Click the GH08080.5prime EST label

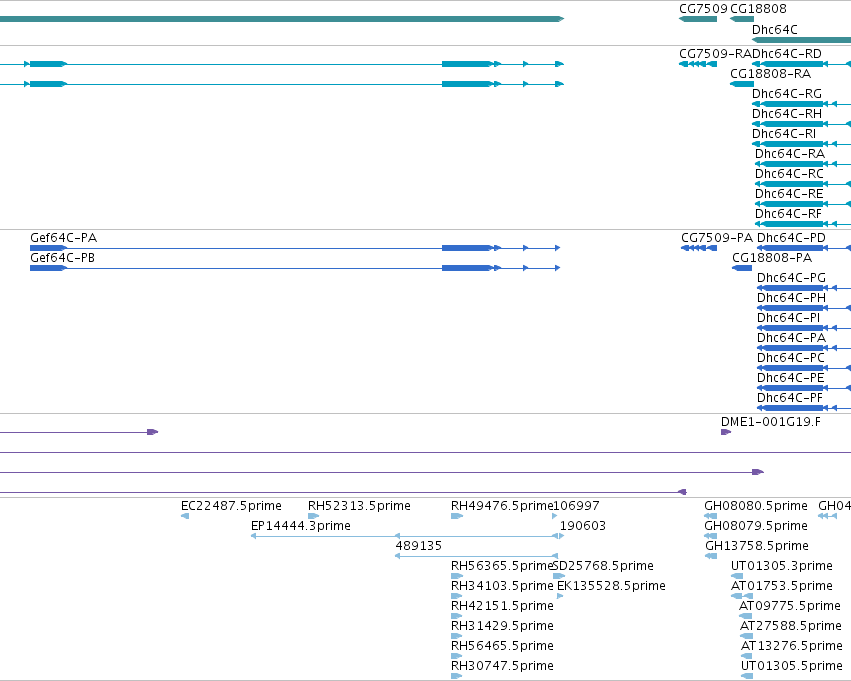pos(756,506)
